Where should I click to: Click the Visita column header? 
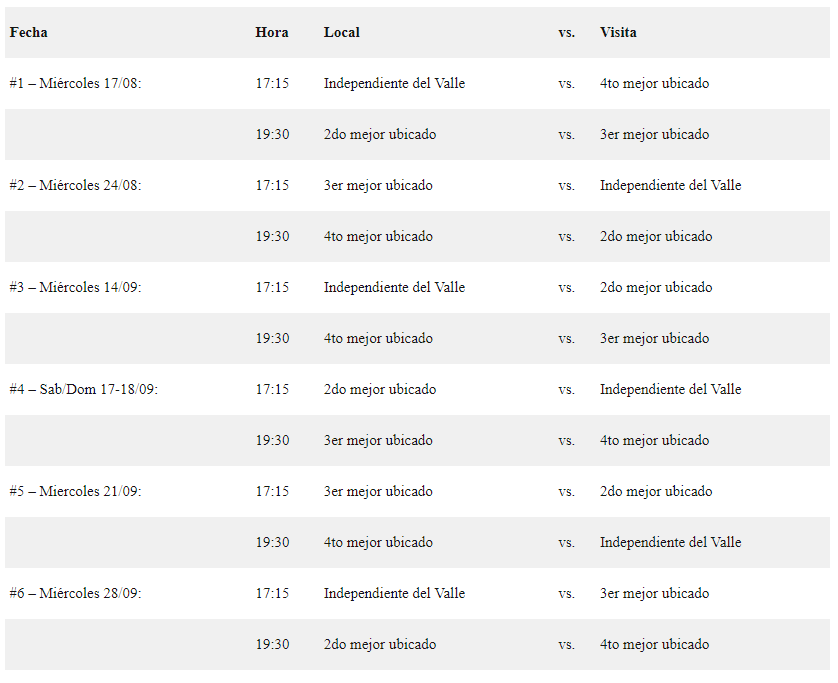click(x=618, y=32)
